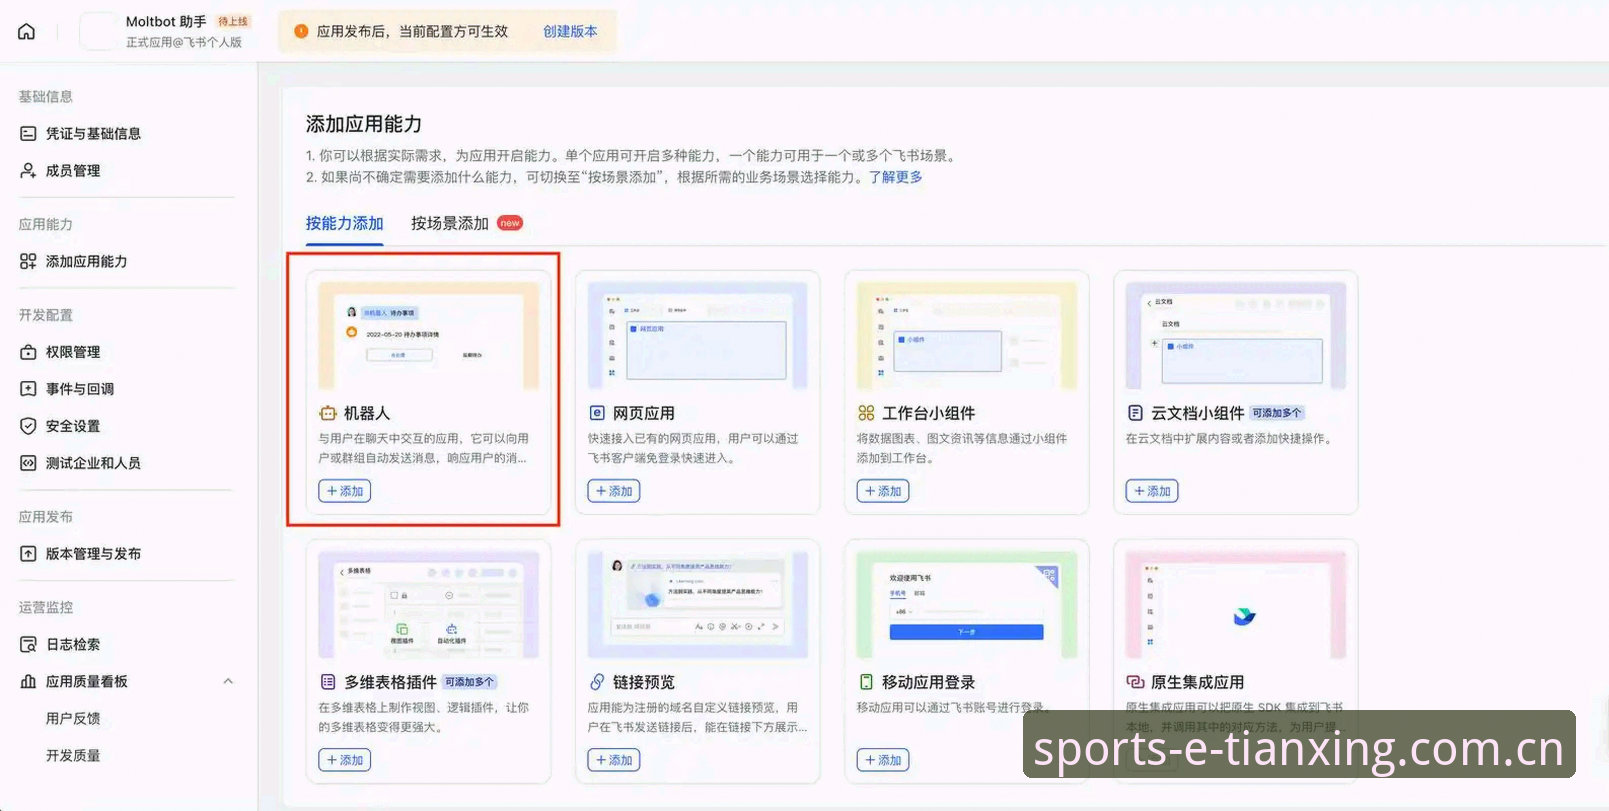This screenshot has width=1609, height=811.
Task: Add the 工作台小组件 capability
Action: point(883,491)
